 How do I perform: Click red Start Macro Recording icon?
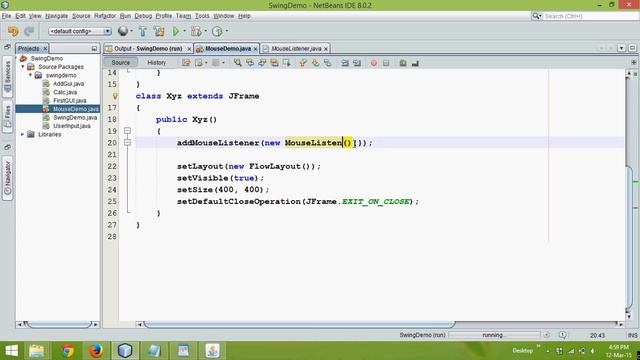click(x=373, y=63)
